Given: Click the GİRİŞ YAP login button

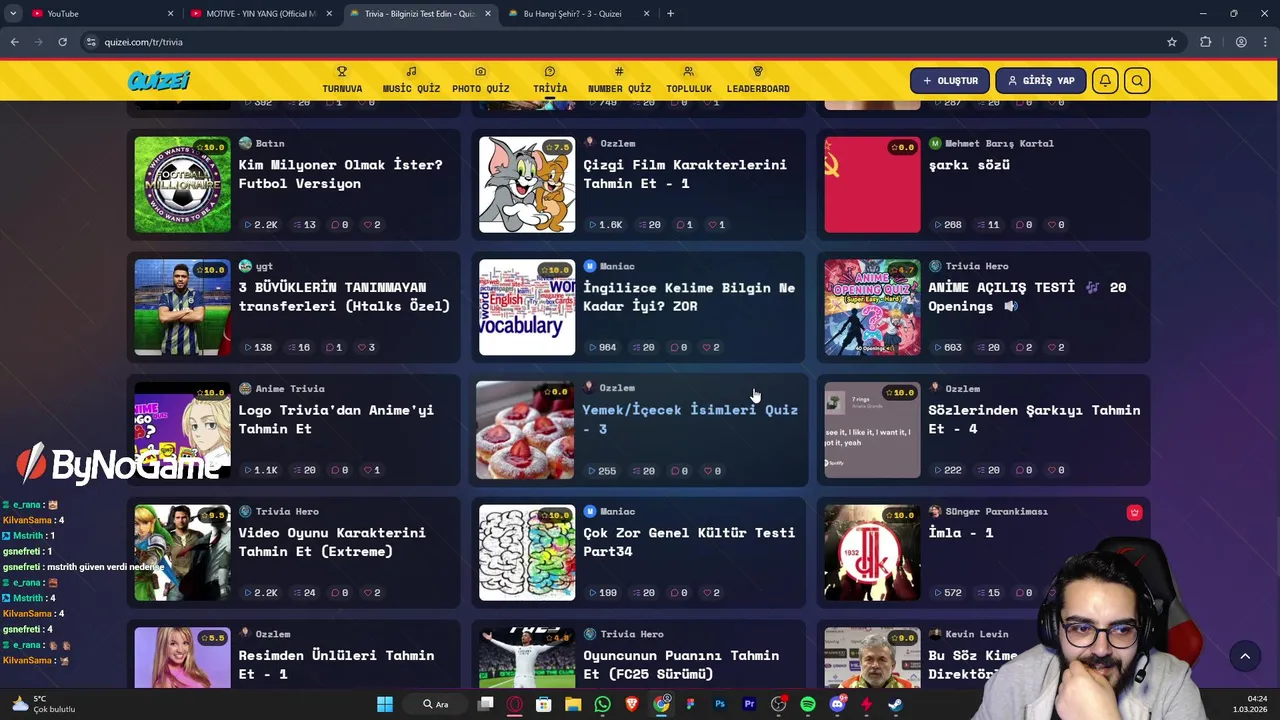Looking at the screenshot, I should (x=1041, y=81).
